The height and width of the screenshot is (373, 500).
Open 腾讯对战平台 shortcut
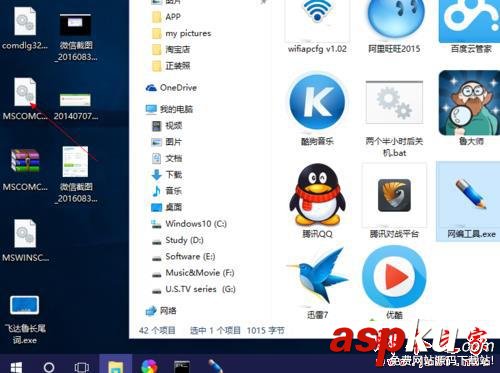click(x=394, y=201)
